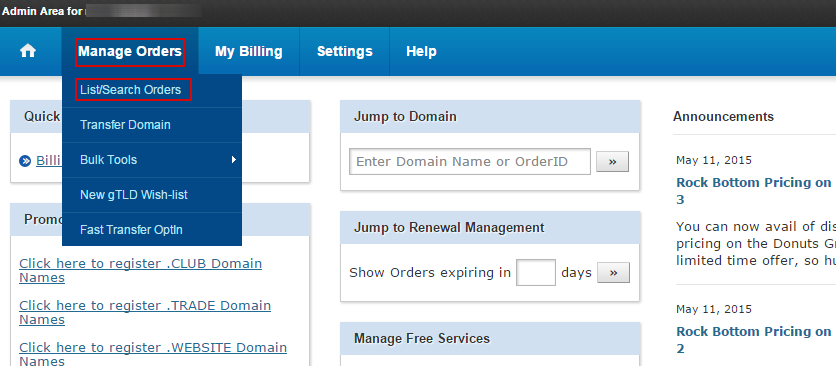The width and height of the screenshot is (836, 366).
Task: Open the Settings menu
Action: point(344,52)
